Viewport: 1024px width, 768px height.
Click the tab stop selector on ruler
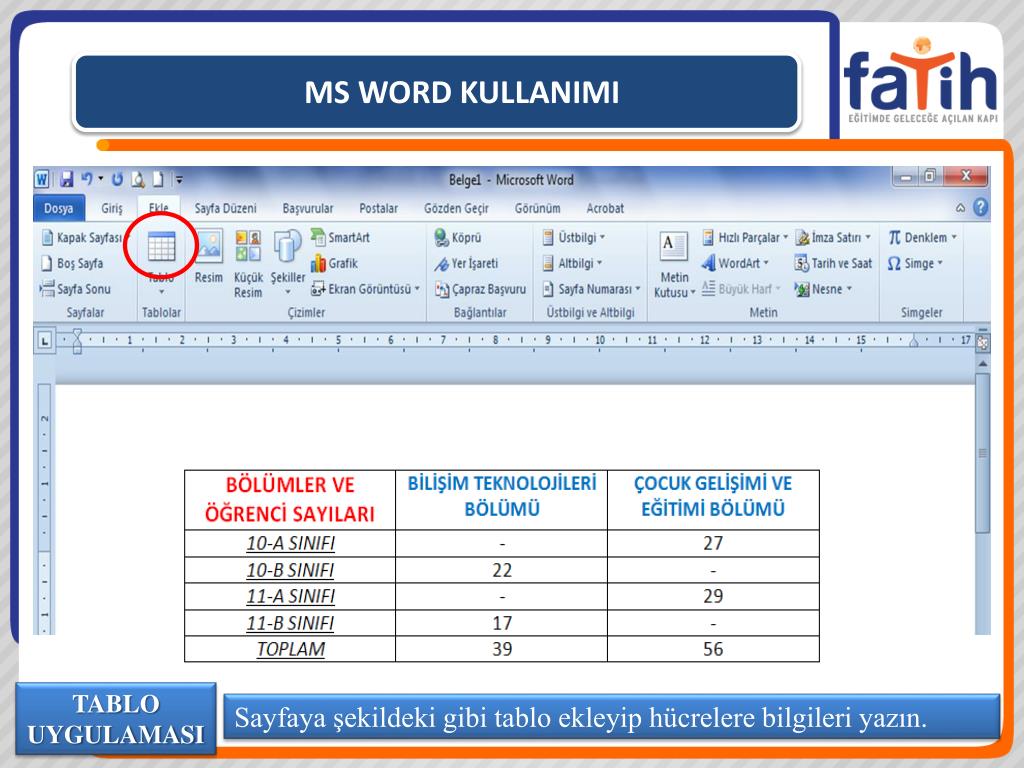pyautogui.click(x=44, y=340)
